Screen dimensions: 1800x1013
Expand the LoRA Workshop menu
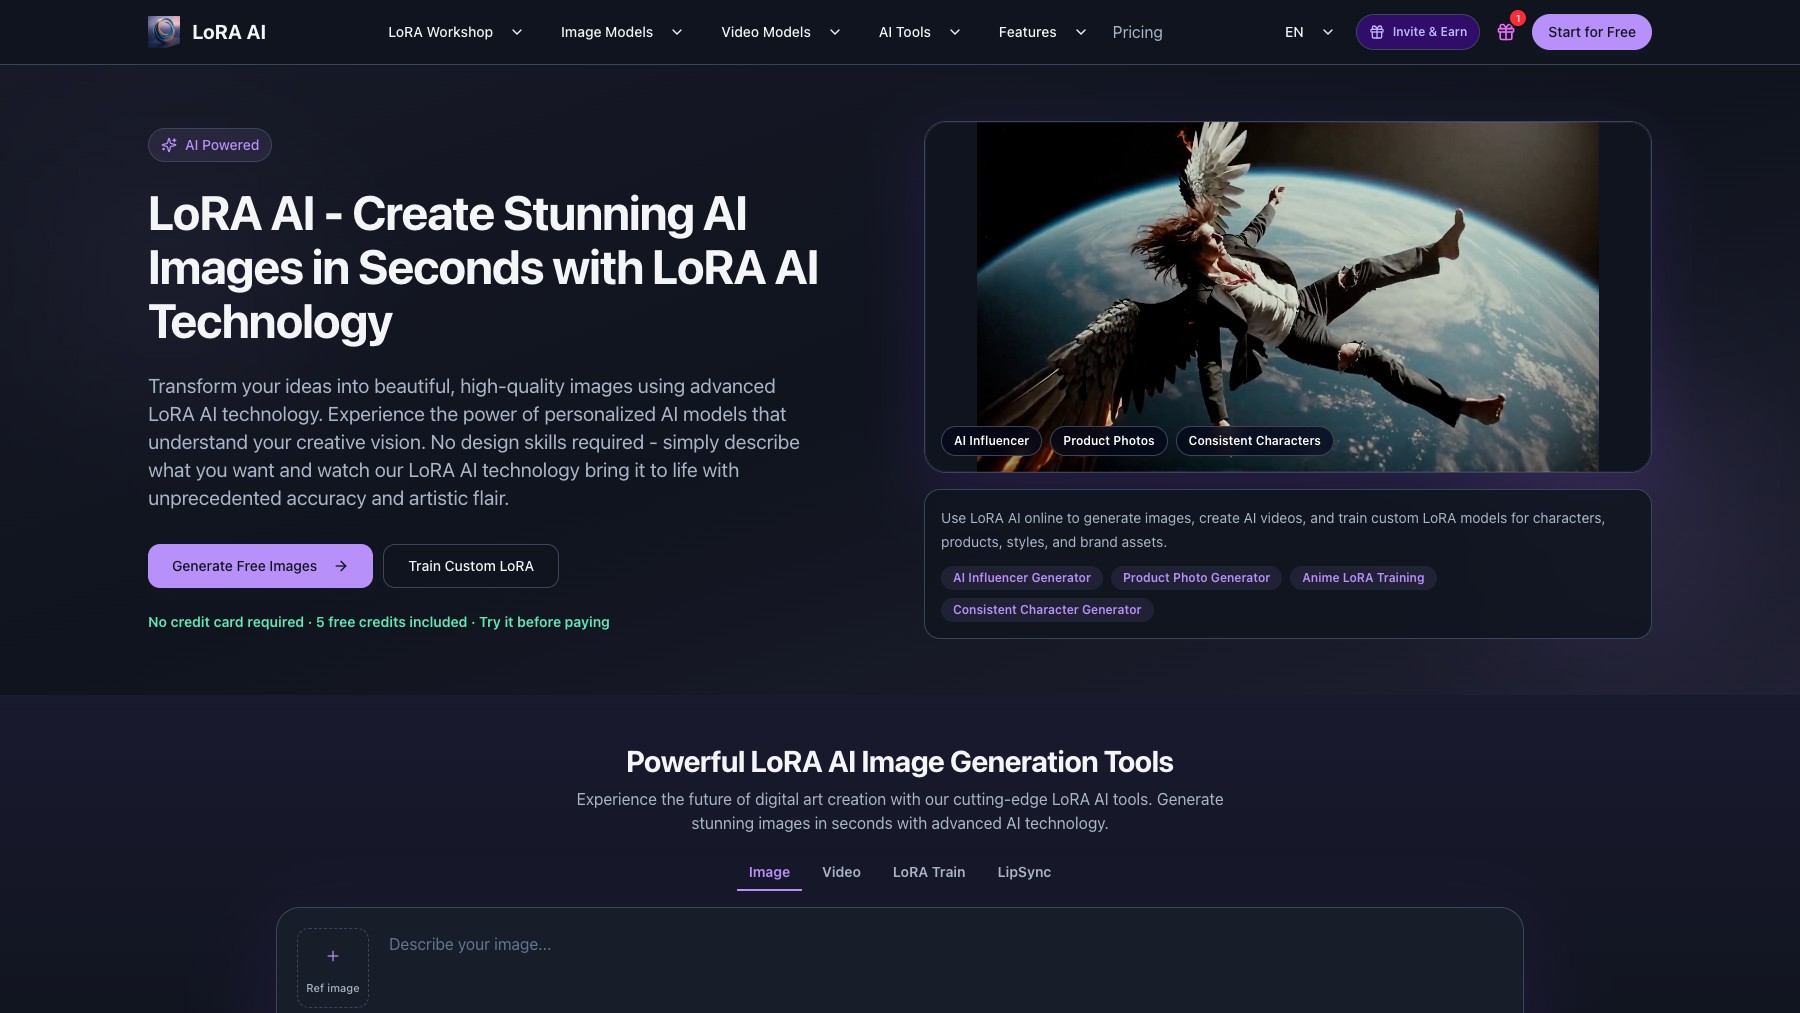455,32
